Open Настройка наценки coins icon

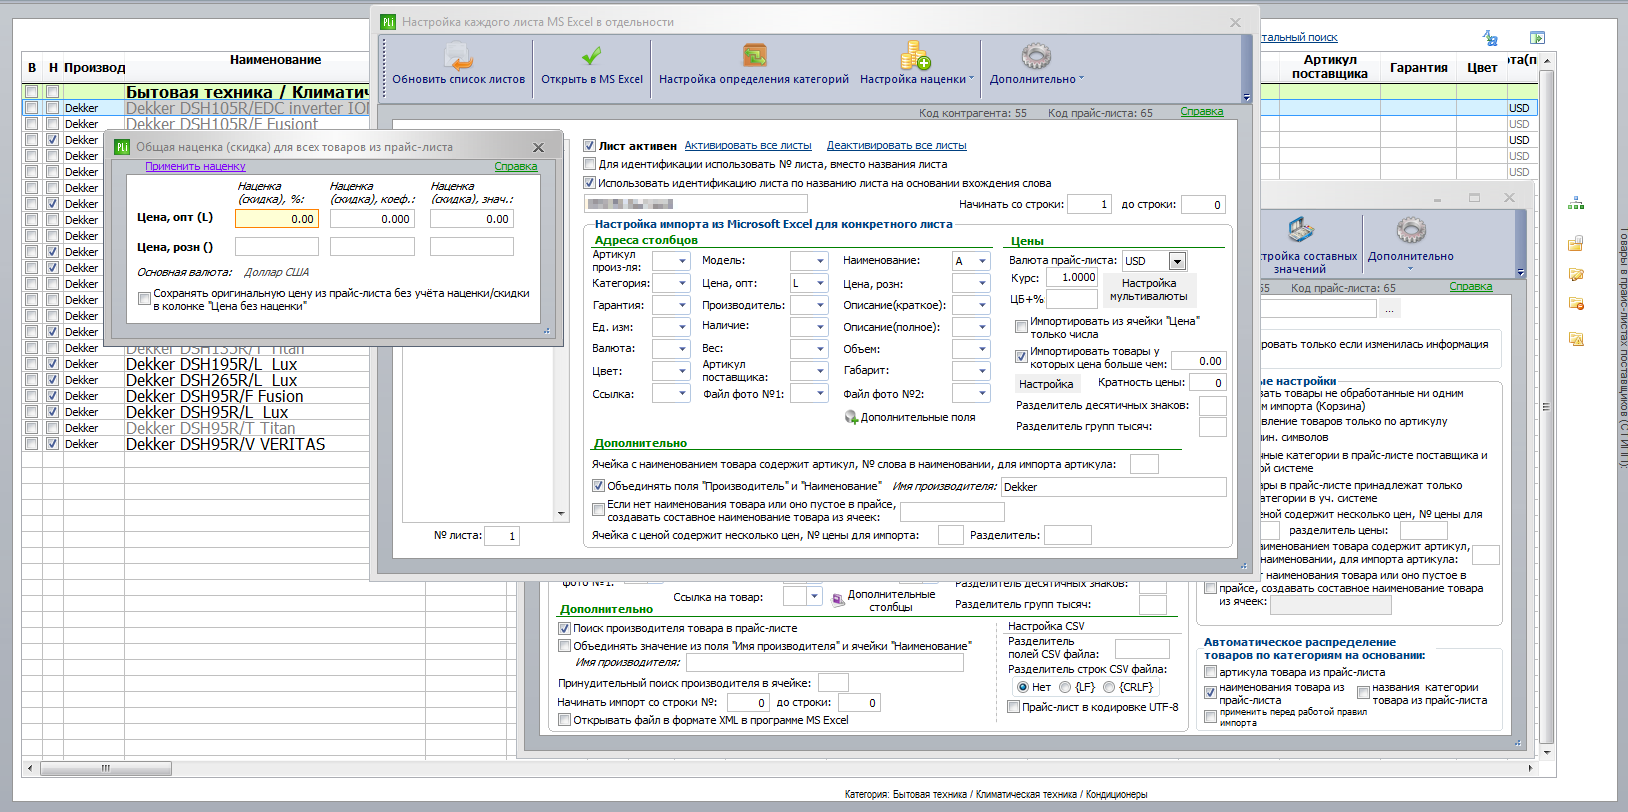pos(915,56)
